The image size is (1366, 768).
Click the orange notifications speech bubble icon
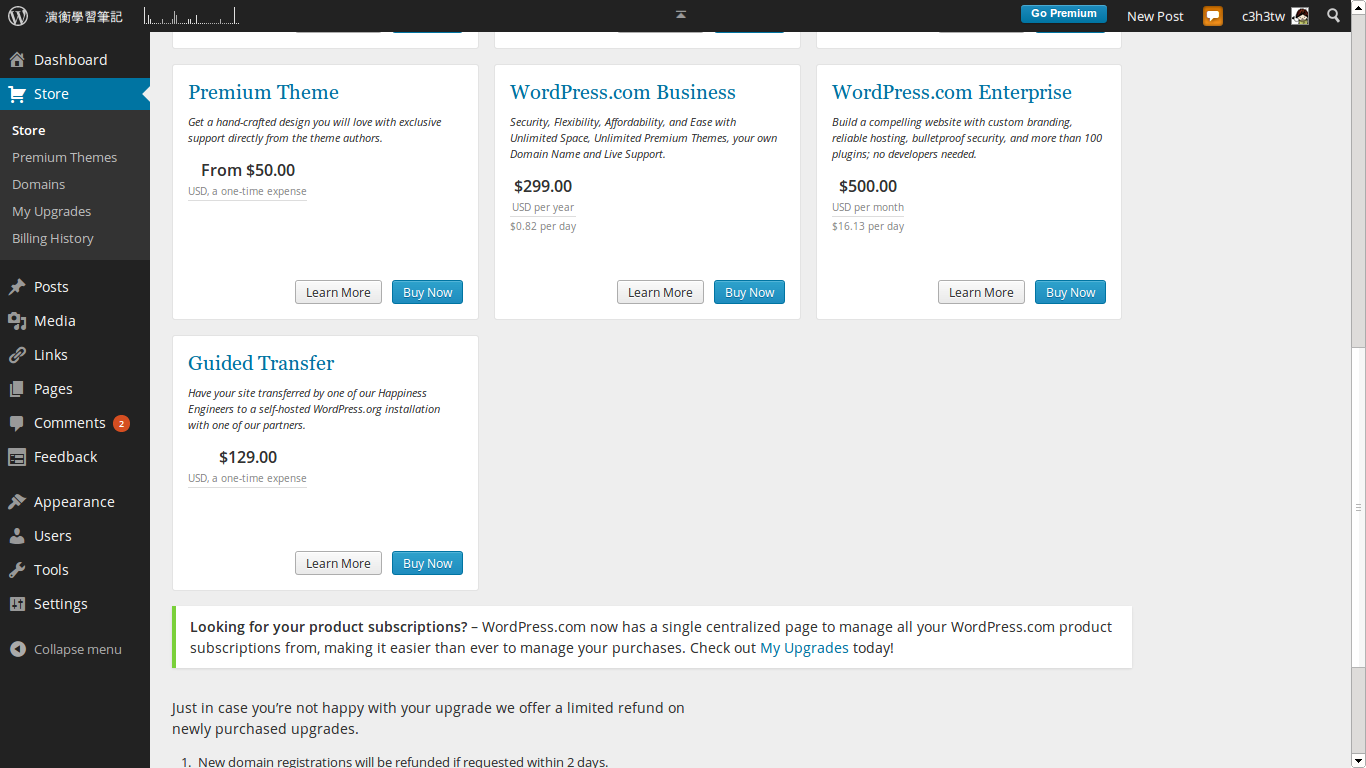[1213, 16]
